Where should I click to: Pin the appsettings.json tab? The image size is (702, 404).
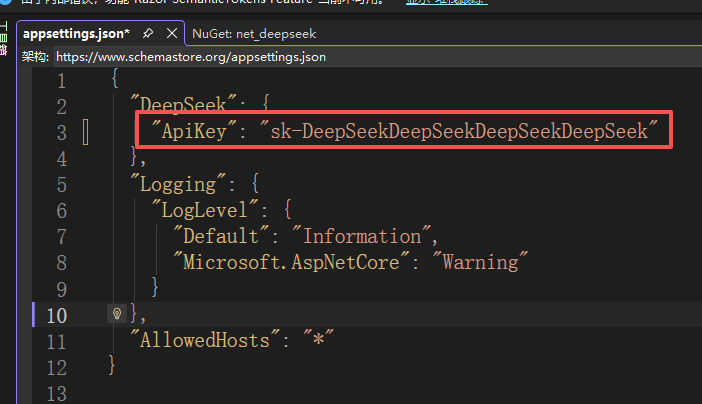pos(148,34)
